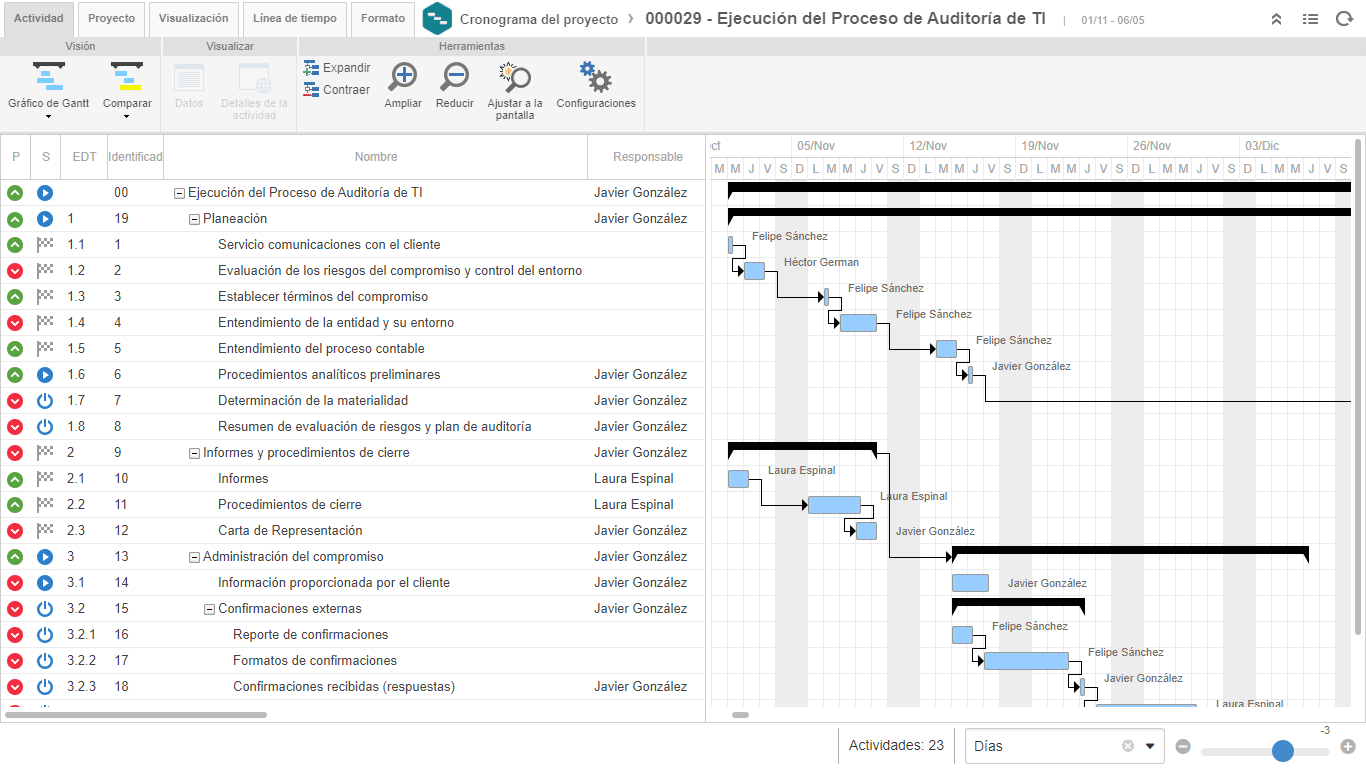Image resolution: width=1366 pixels, height=768 pixels.
Task: Click the Expandir tool icon
Action: pyautogui.click(x=311, y=68)
